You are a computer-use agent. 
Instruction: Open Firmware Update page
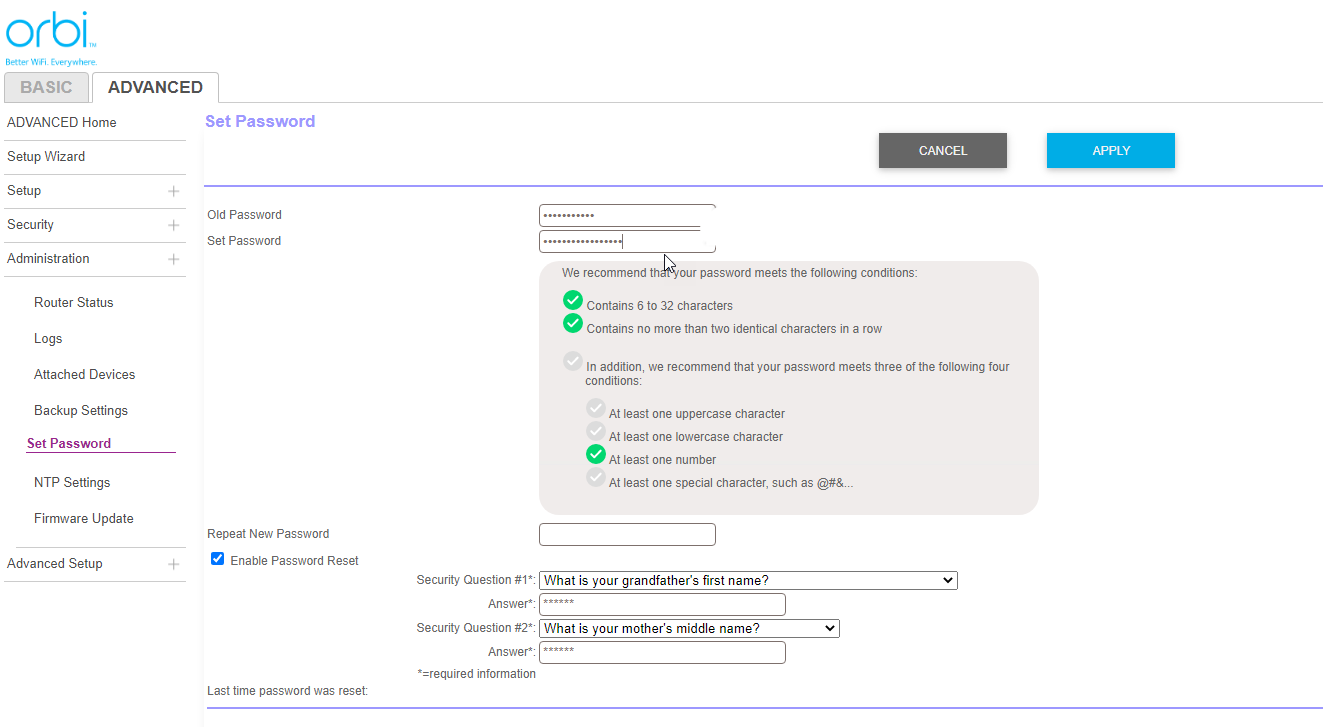pos(84,518)
